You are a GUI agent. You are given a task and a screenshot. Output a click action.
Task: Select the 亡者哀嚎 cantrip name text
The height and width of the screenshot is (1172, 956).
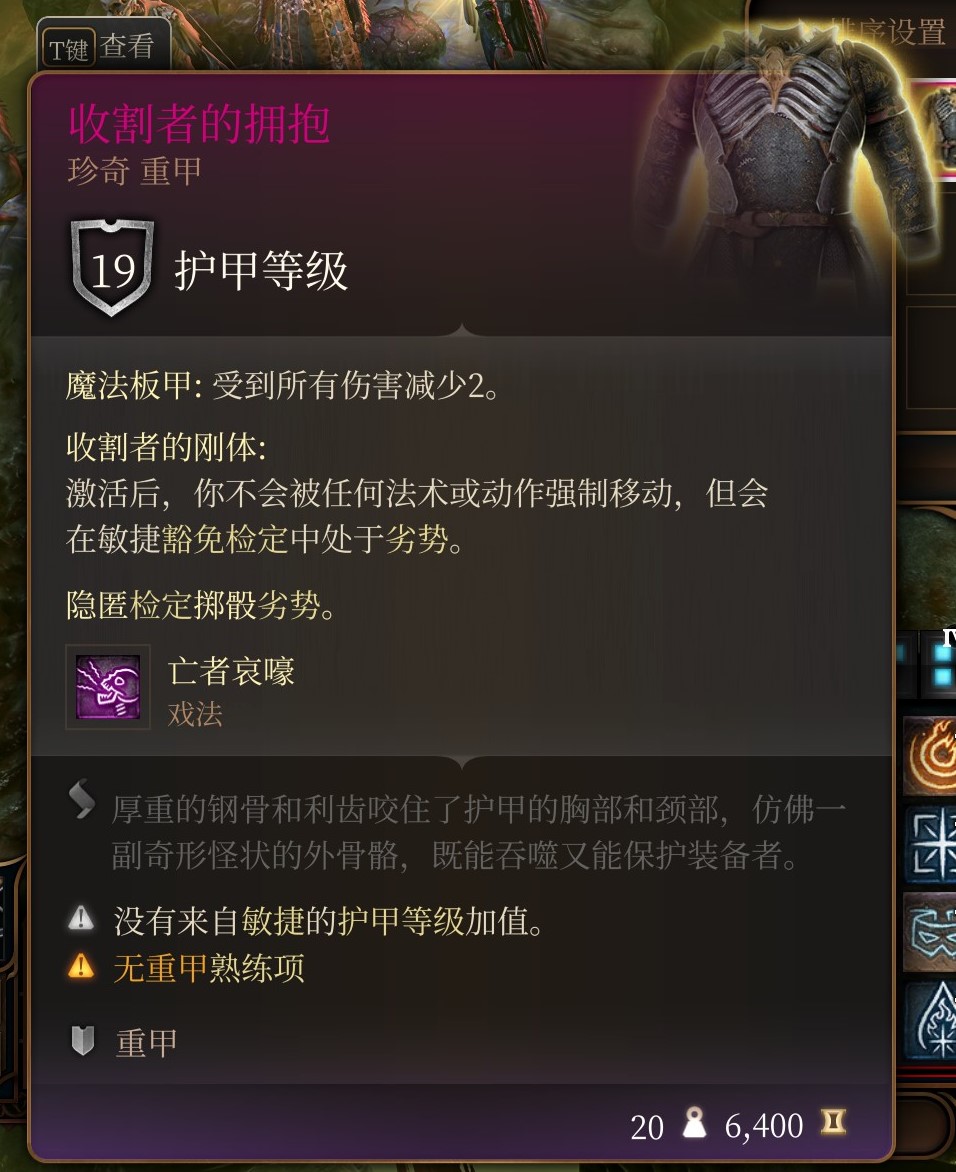pyautogui.click(x=232, y=670)
